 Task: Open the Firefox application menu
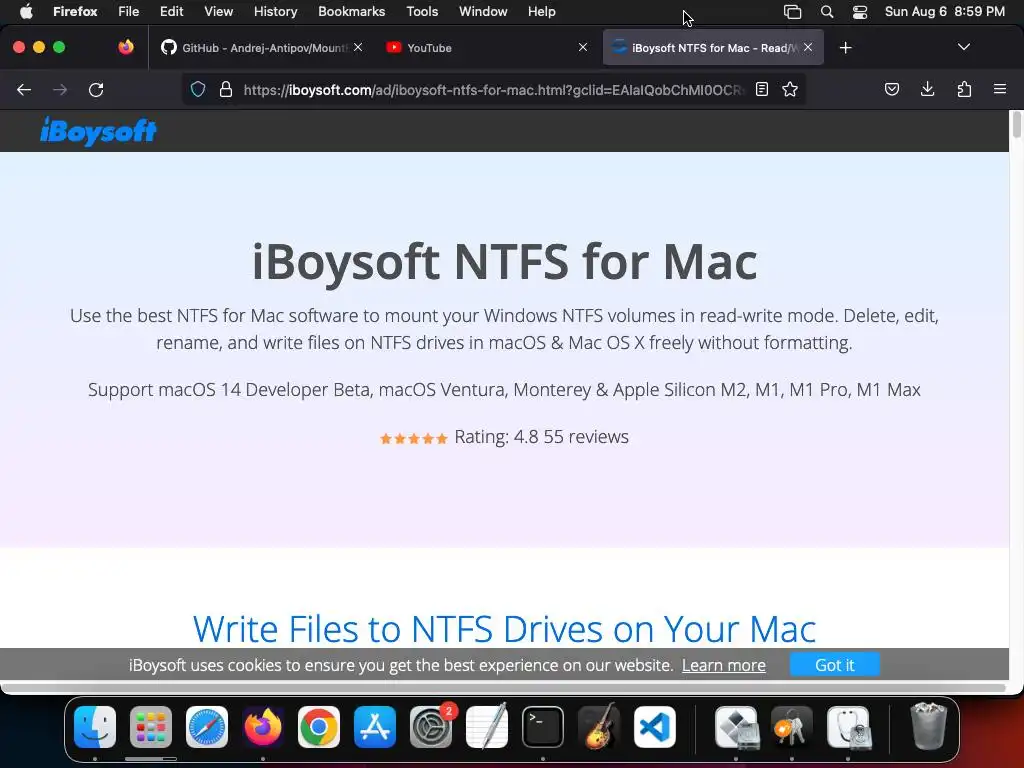[x=75, y=11]
